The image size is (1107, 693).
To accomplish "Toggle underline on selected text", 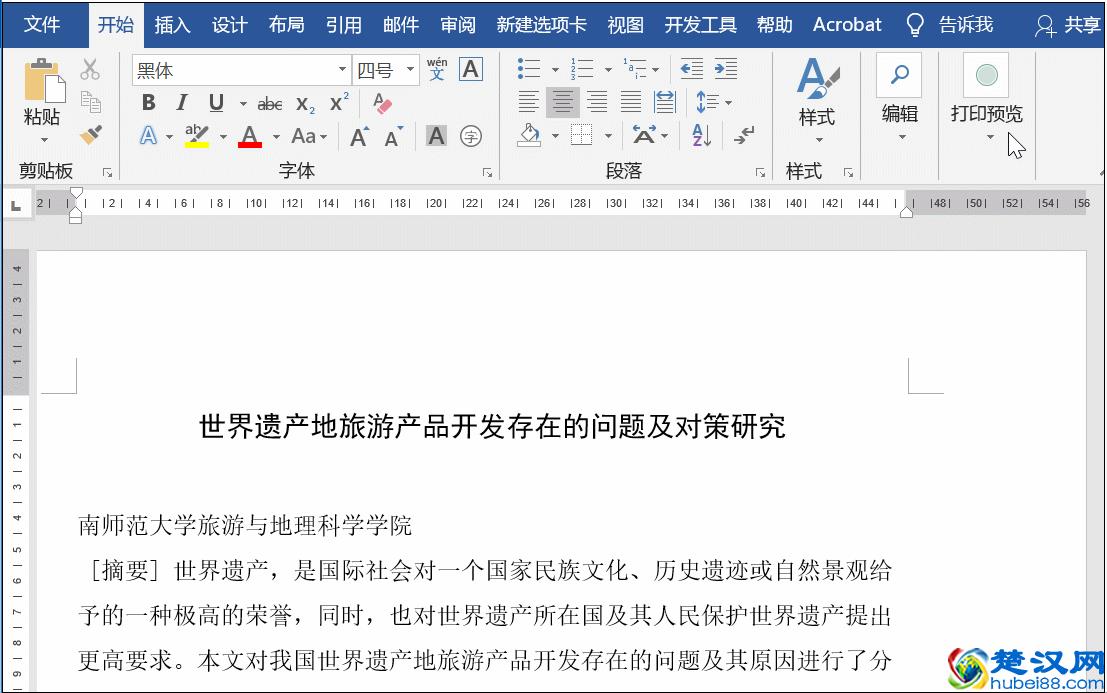I will pos(216,103).
